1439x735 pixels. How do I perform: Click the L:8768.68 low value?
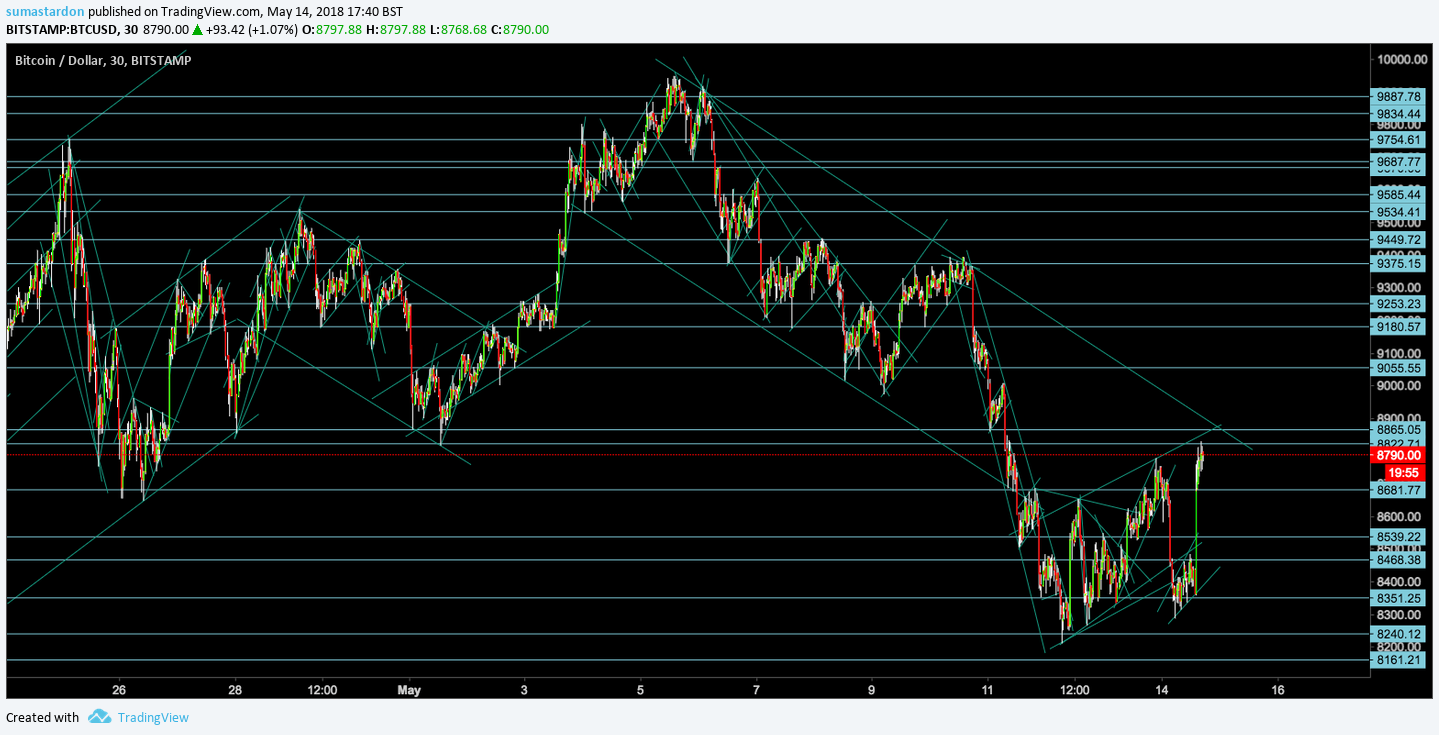pos(464,30)
